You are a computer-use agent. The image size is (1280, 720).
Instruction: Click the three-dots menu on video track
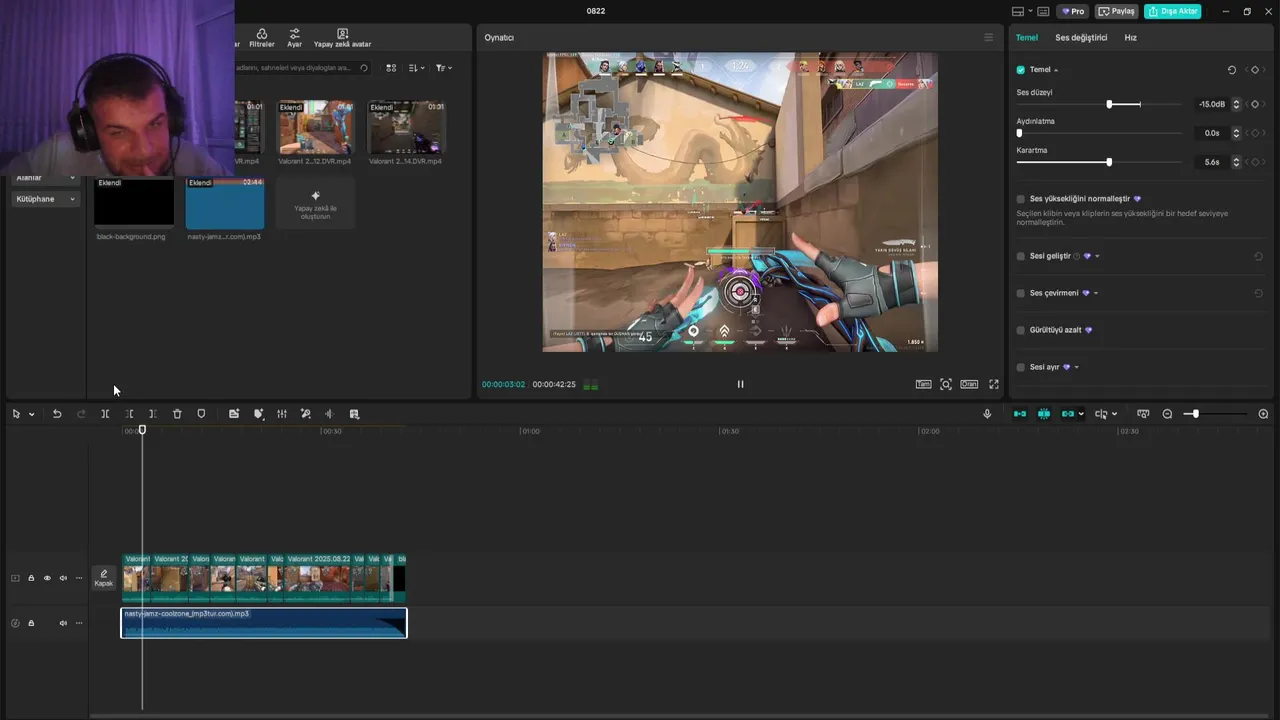coord(79,578)
